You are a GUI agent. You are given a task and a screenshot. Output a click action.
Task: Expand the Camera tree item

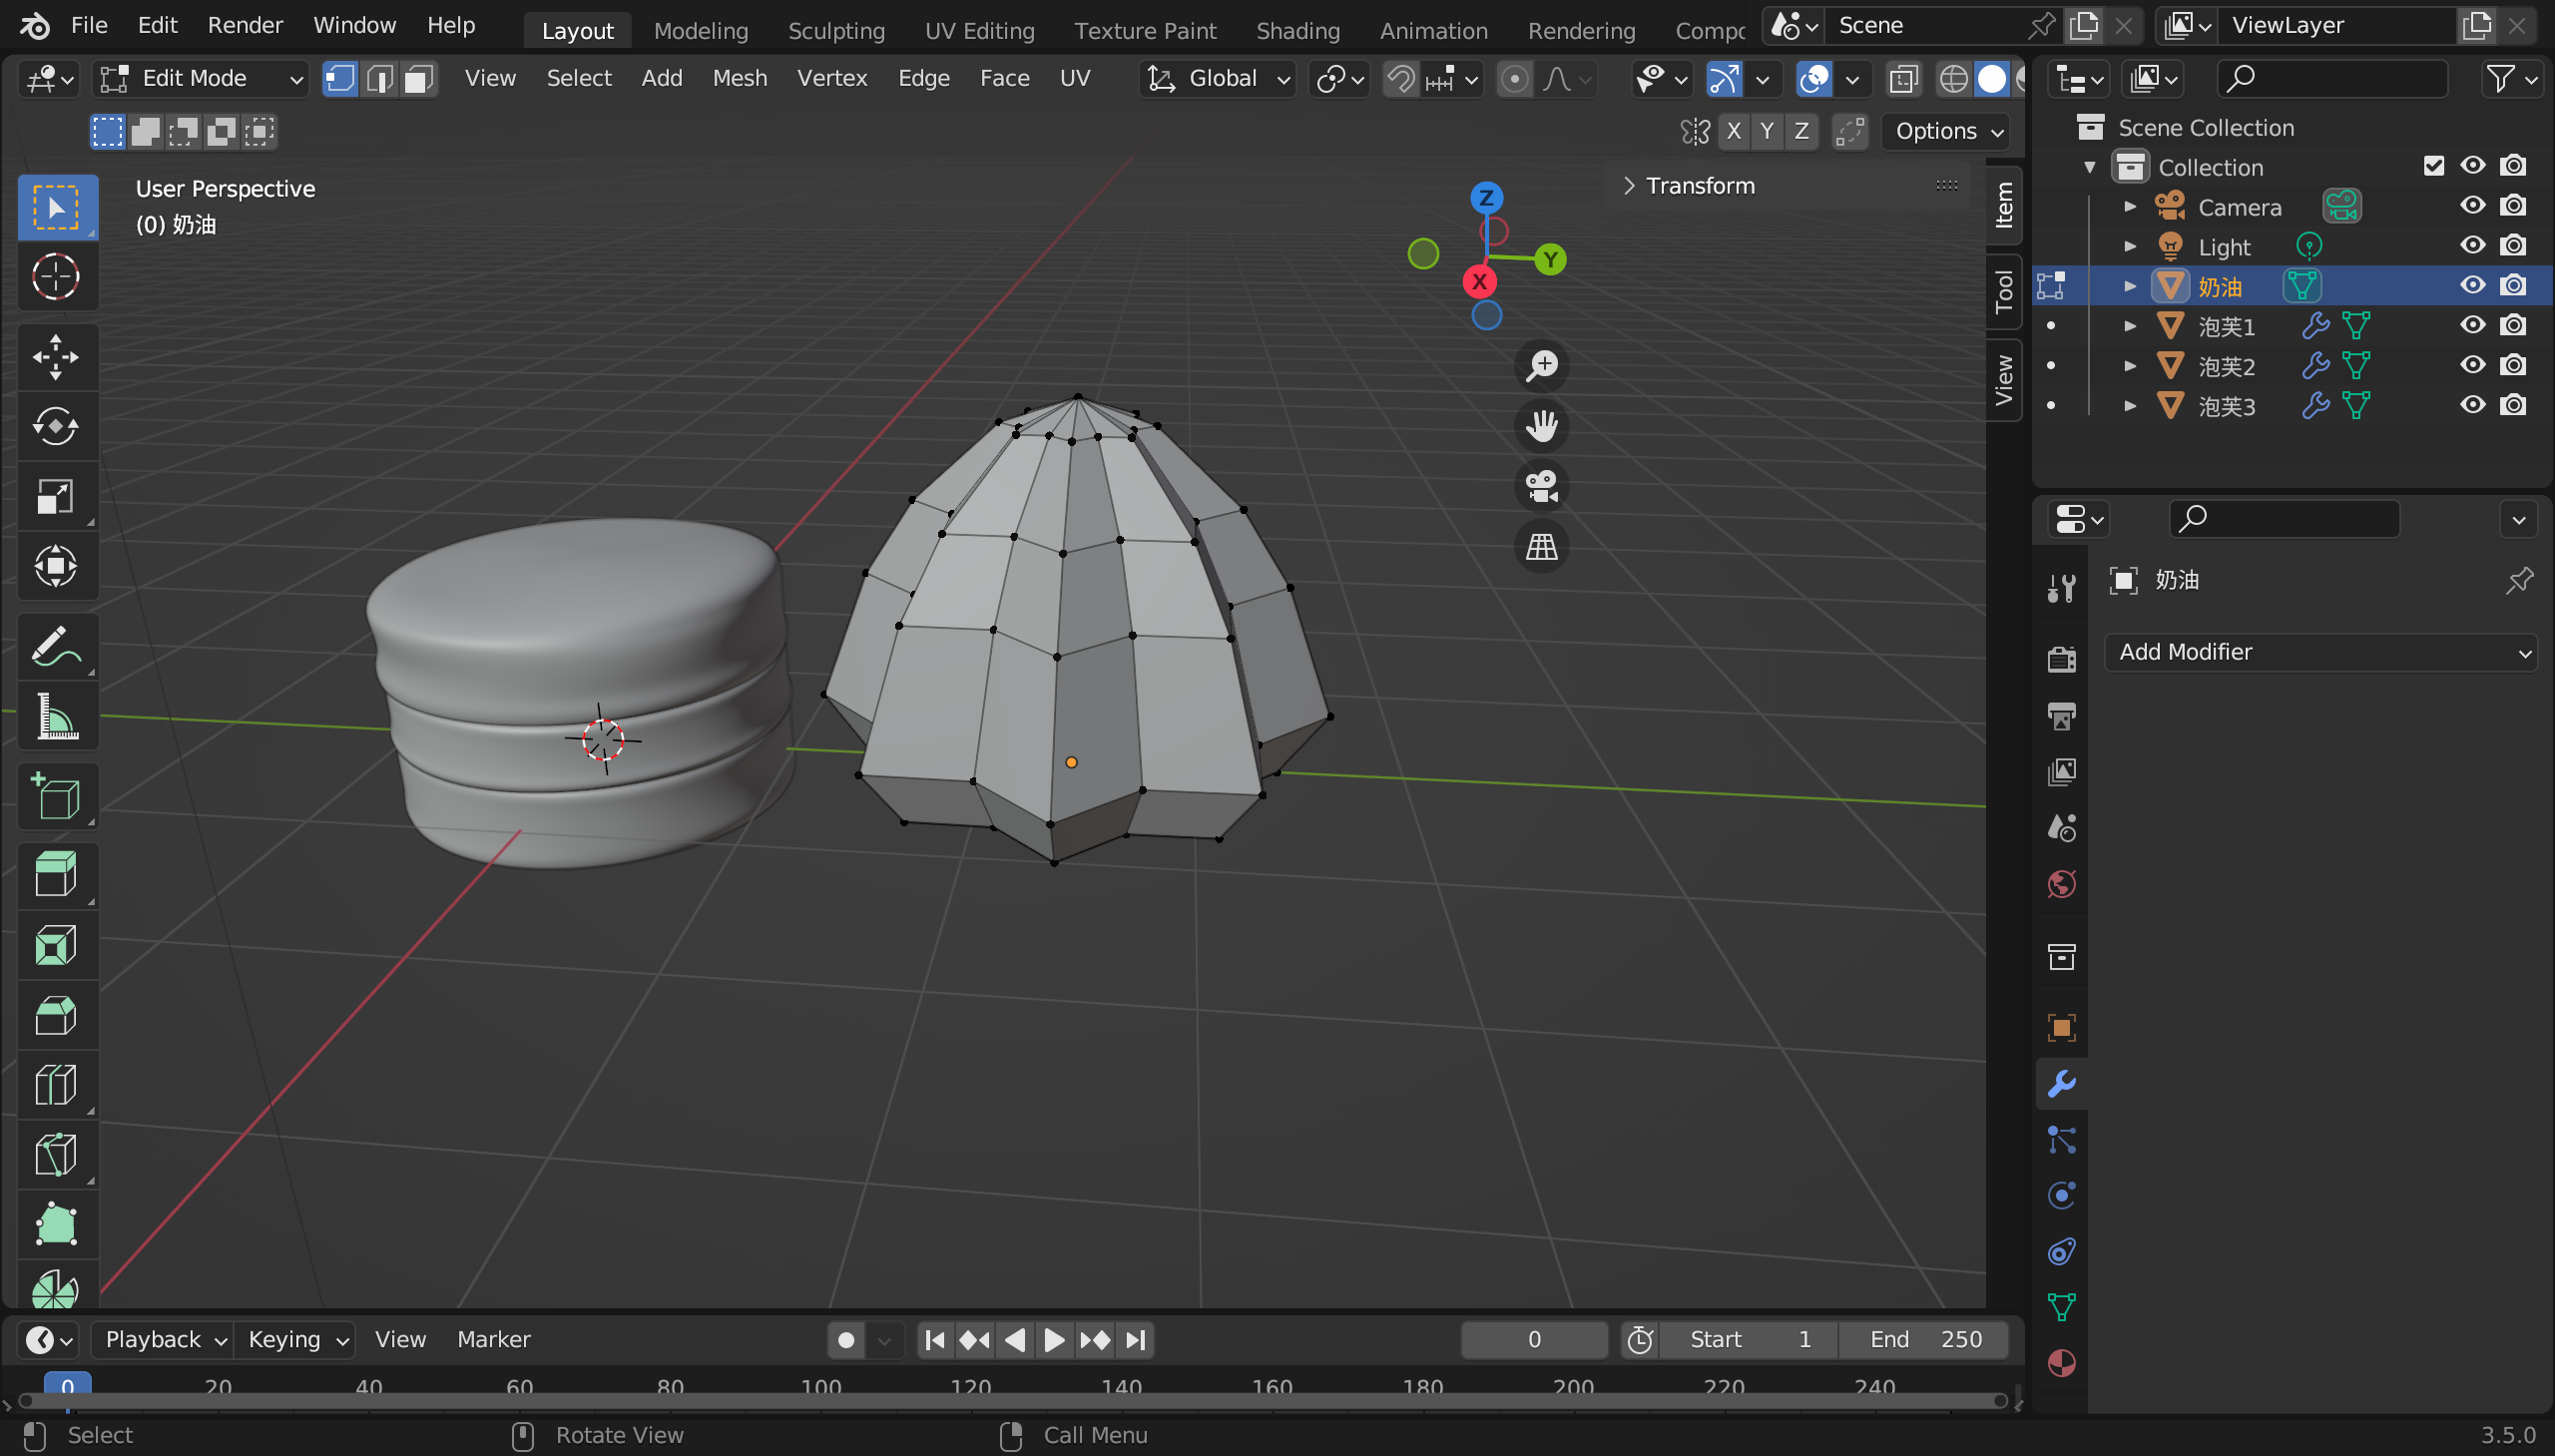coord(2129,207)
